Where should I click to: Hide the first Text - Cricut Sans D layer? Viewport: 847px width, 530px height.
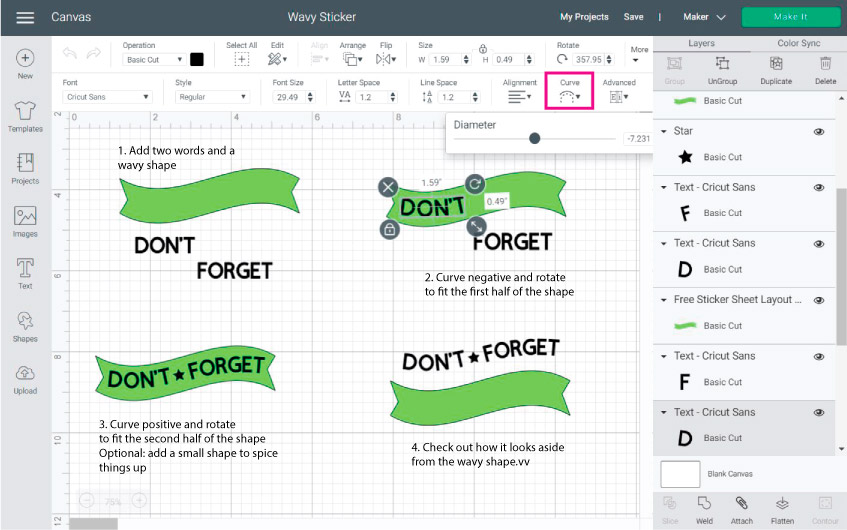819,244
